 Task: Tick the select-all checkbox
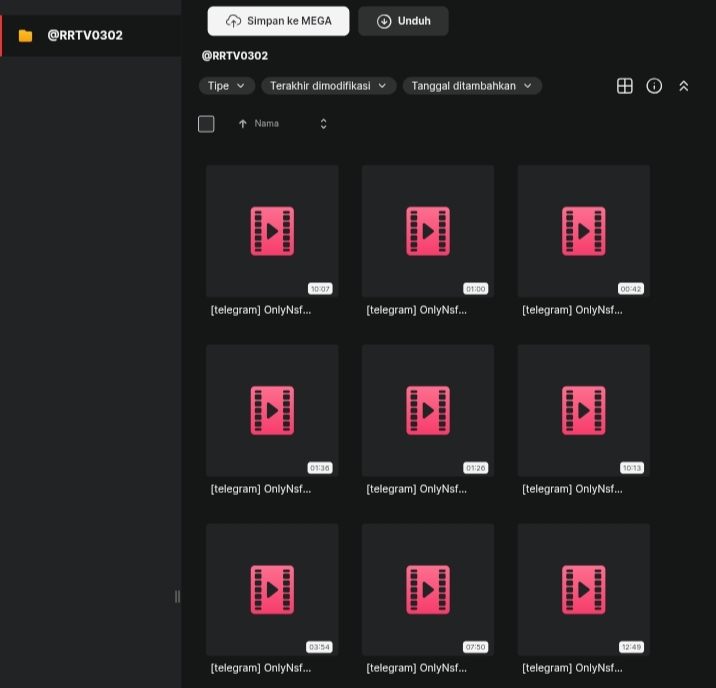[x=206, y=124]
